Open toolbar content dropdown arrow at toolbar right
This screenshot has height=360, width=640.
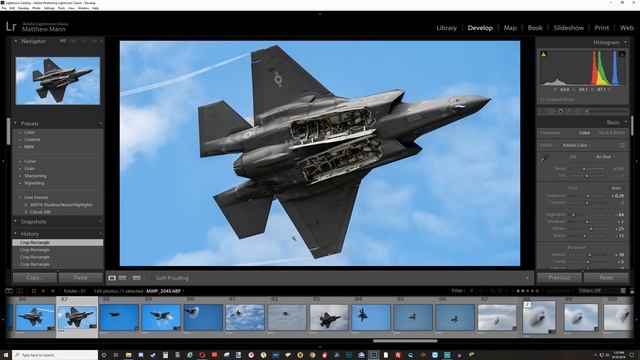(527, 278)
